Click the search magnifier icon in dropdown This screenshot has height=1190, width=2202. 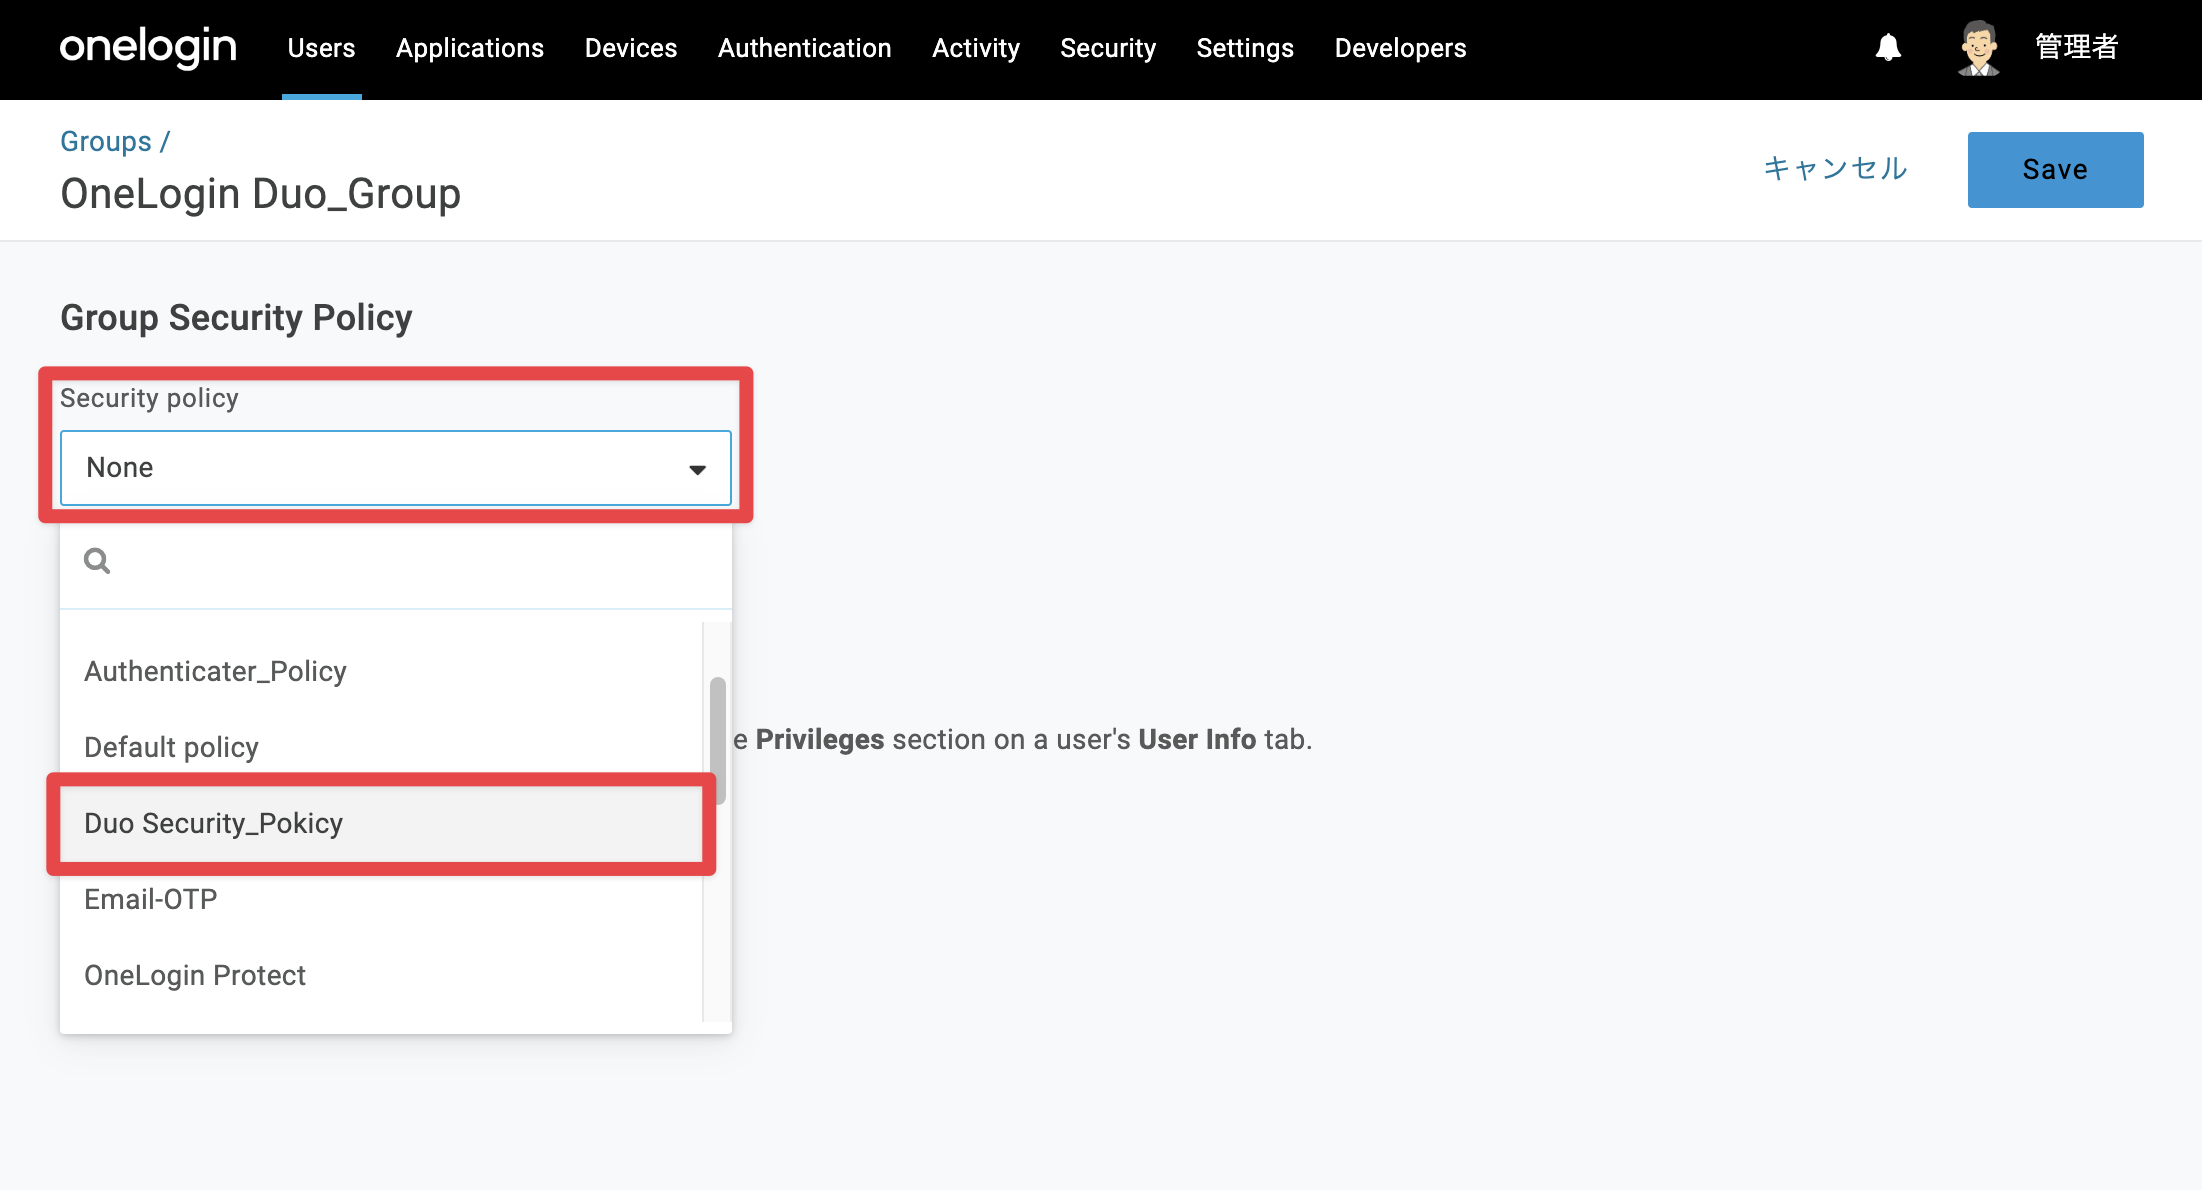[x=97, y=561]
